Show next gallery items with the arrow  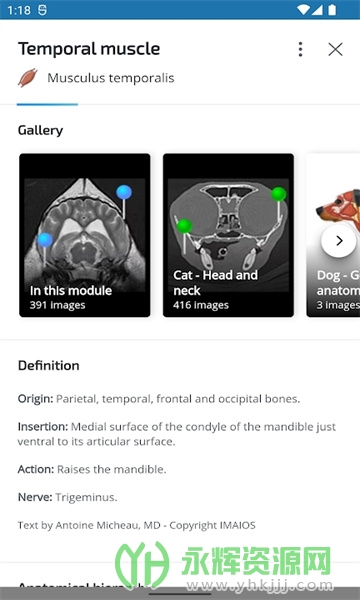[339, 241]
